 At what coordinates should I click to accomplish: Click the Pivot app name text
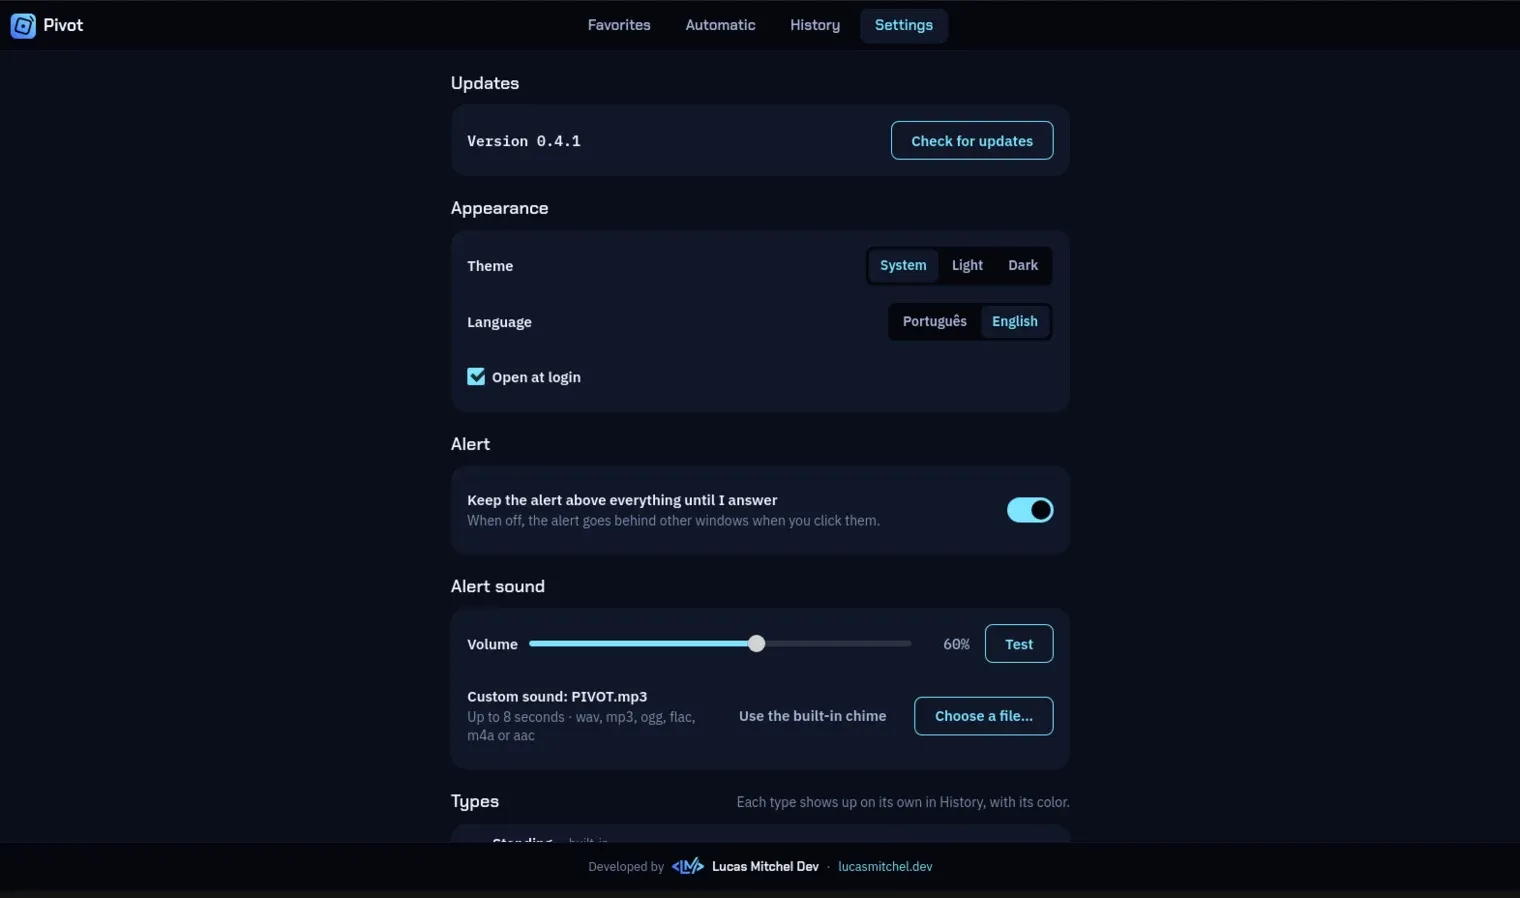coord(63,25)
